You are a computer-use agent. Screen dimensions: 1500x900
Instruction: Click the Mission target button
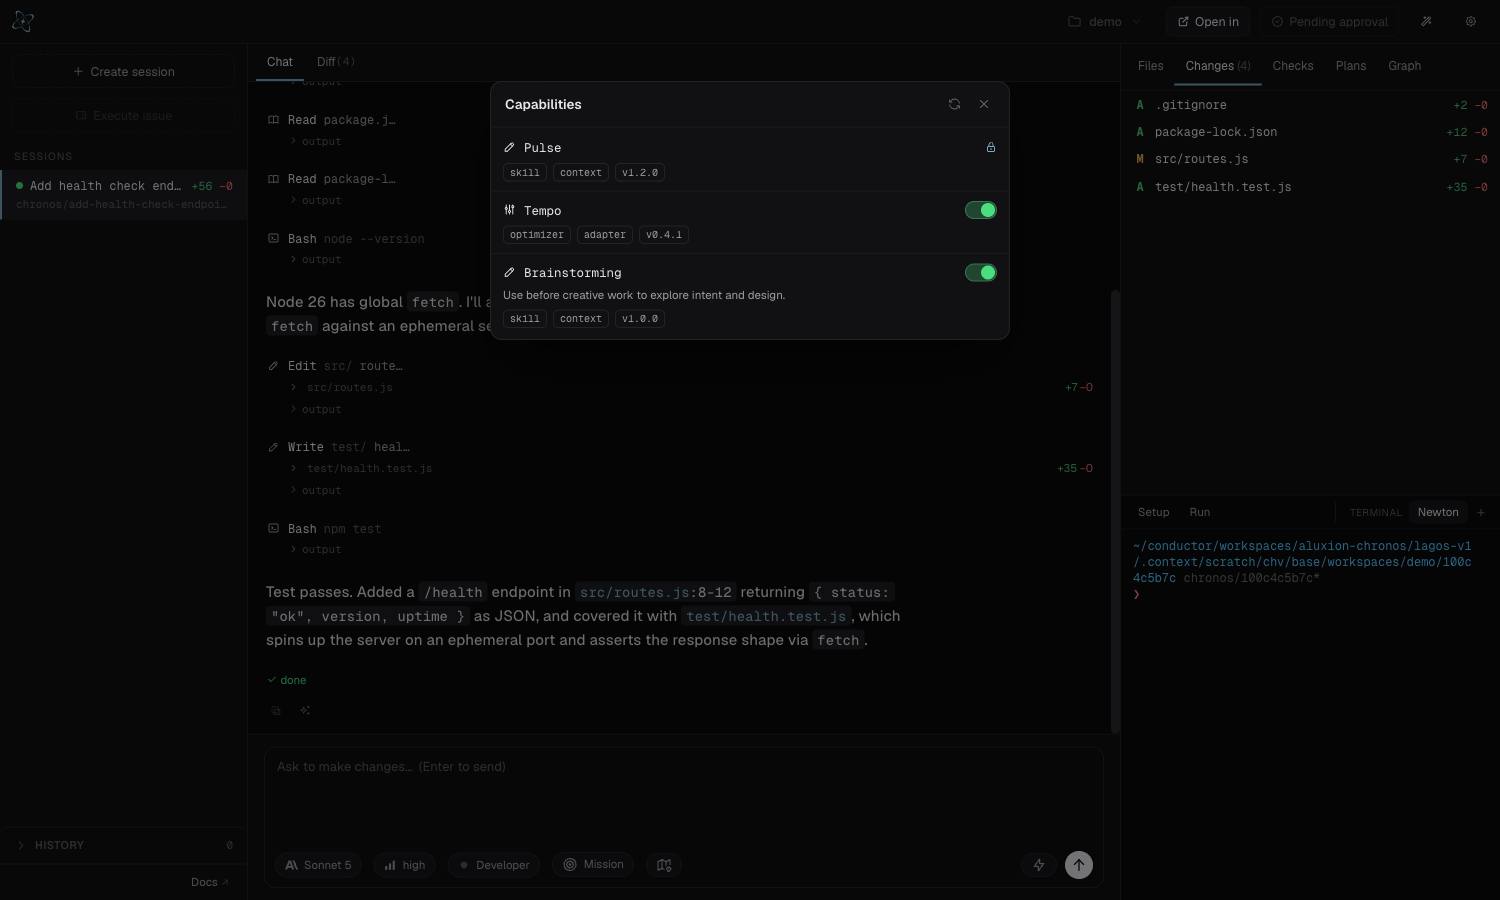[594, 865]
